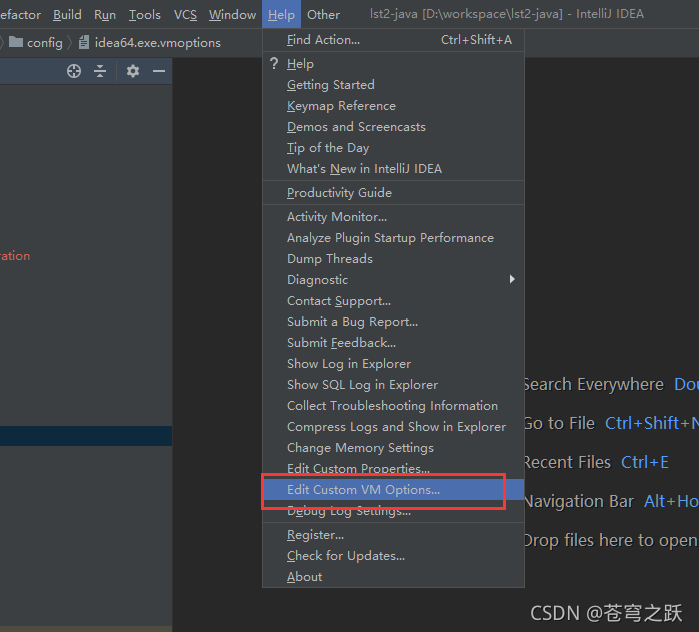This screenshot has width=699, height=632.
Task: Expand the Diagnostic submenu arrow
Action: pyautogui.click(x=512, y=279)
